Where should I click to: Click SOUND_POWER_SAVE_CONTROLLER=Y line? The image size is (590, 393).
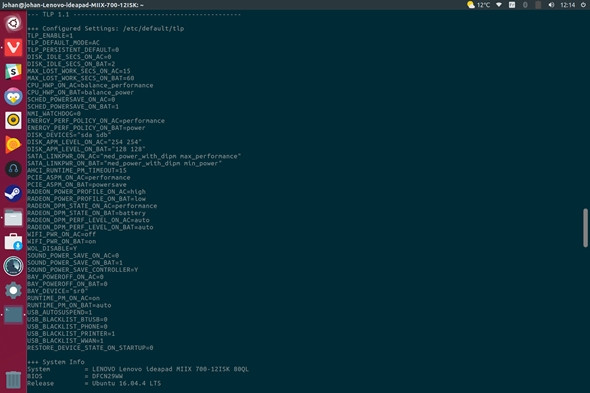click(x=83, y=270)
